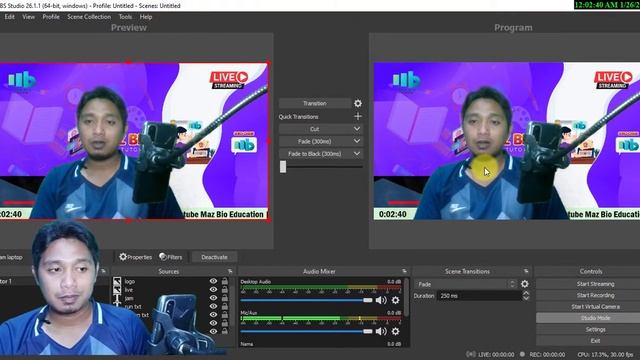Click the Deactivate button
The height and width of the screenshot is (360, 640).
click(214, 257)
